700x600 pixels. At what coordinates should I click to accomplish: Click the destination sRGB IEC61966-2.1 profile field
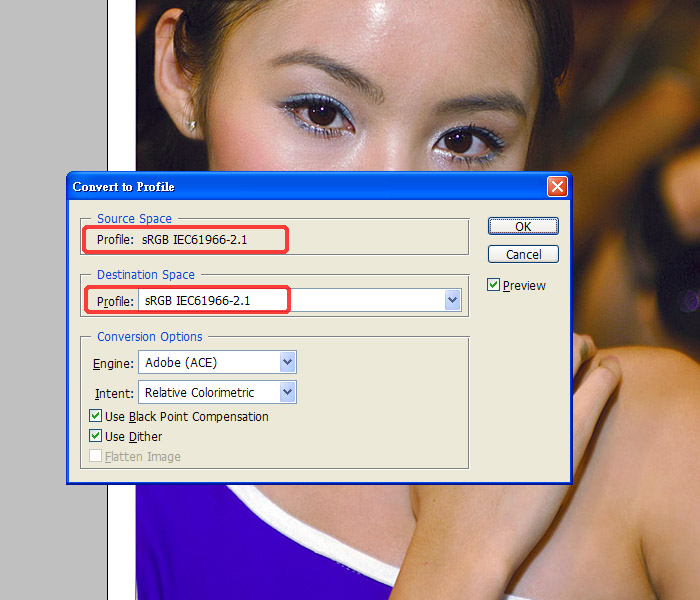290,300
